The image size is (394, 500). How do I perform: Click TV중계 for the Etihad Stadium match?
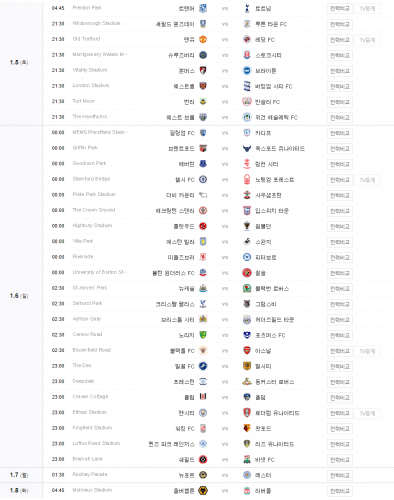[x=367, y=413]
